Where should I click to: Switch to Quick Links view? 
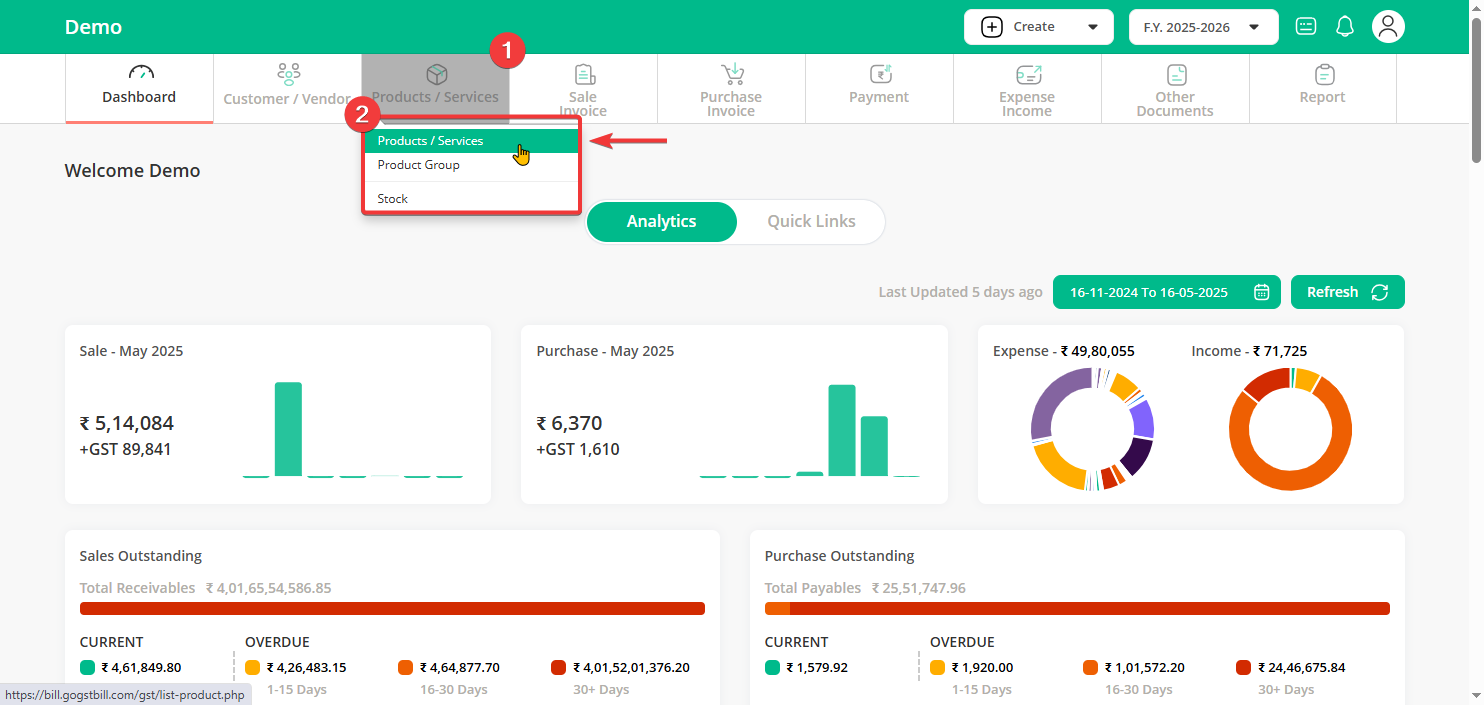(x=811, y=222)
